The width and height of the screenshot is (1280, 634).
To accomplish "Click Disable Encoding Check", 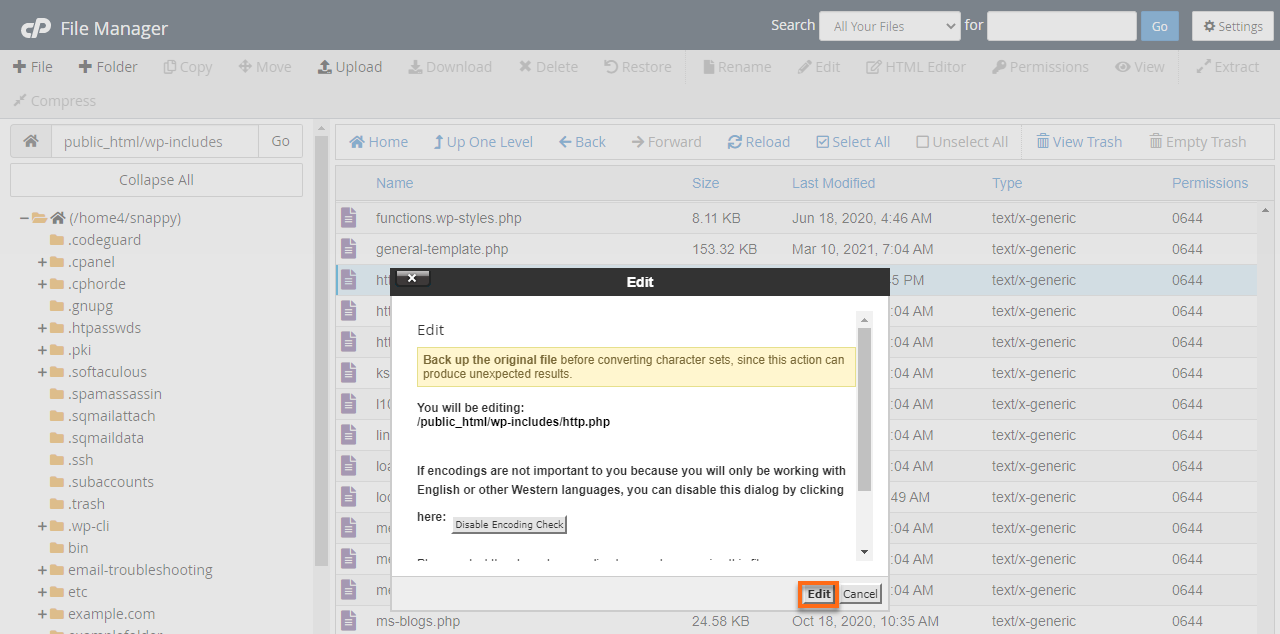I will tap(509, 523).
